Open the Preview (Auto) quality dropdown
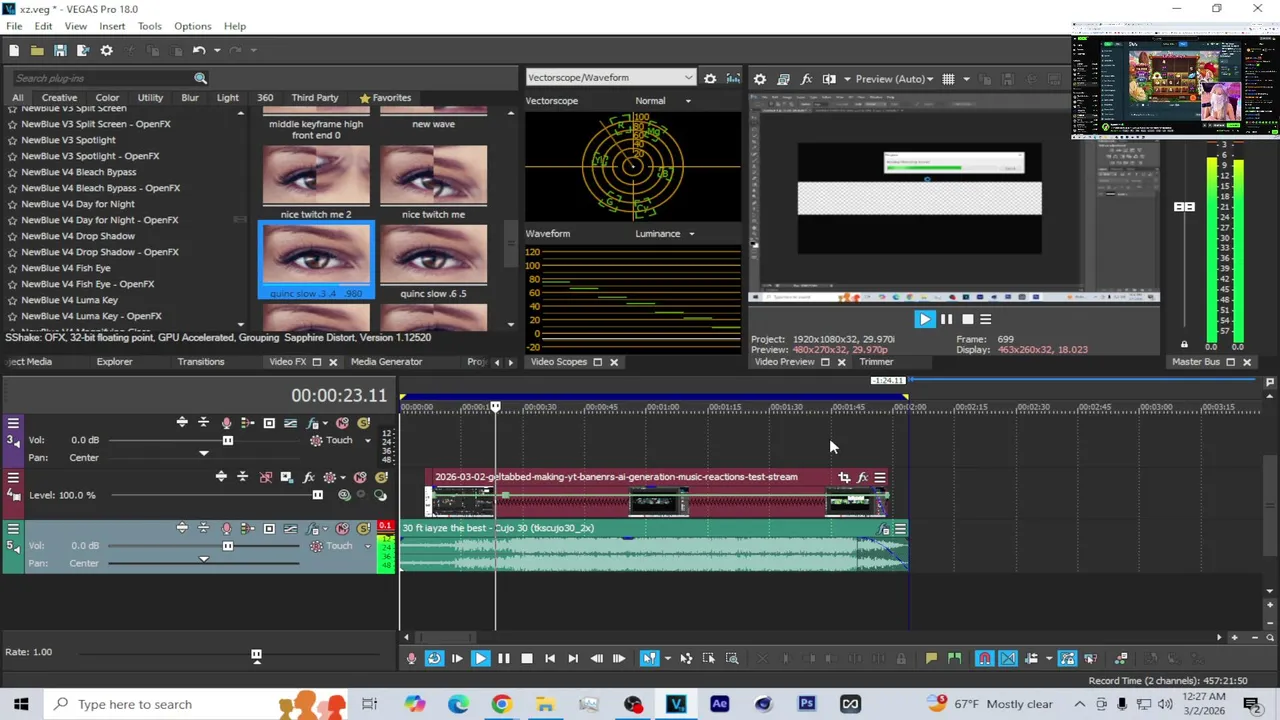1280x720 pixels. 894,79
